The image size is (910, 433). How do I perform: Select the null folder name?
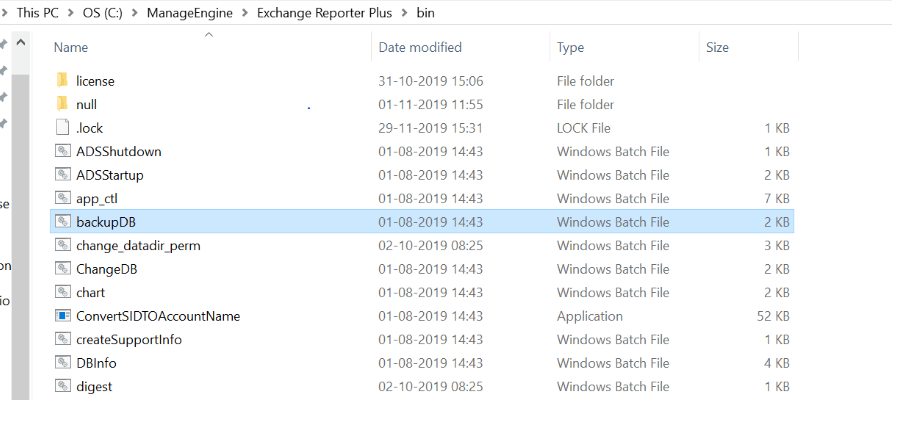(x=86, y=104)
